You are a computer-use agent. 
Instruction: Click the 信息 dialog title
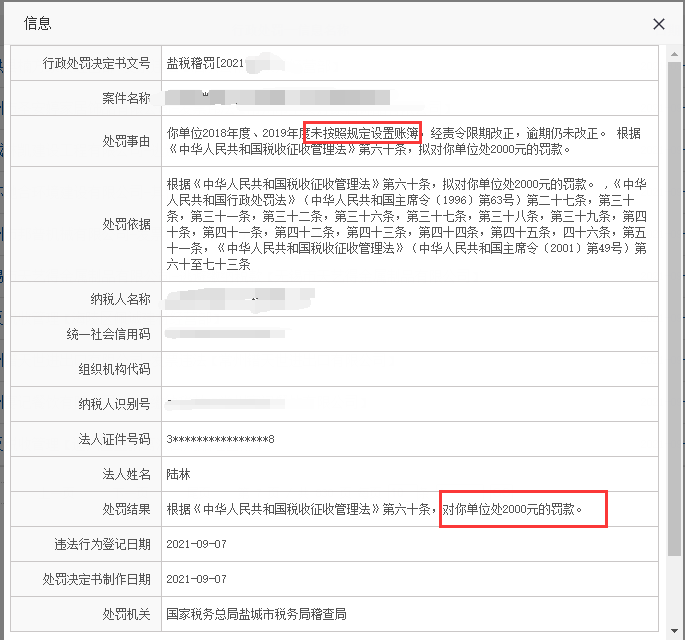click(38, 23)
